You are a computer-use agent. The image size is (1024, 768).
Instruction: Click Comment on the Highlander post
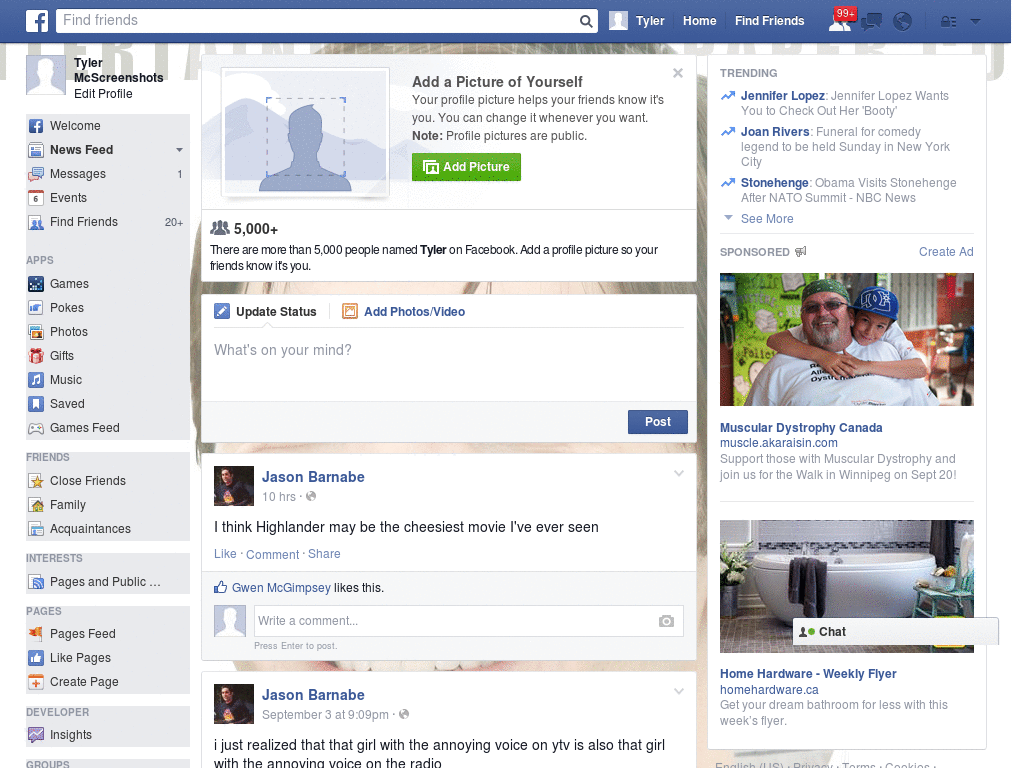(272, 554)
